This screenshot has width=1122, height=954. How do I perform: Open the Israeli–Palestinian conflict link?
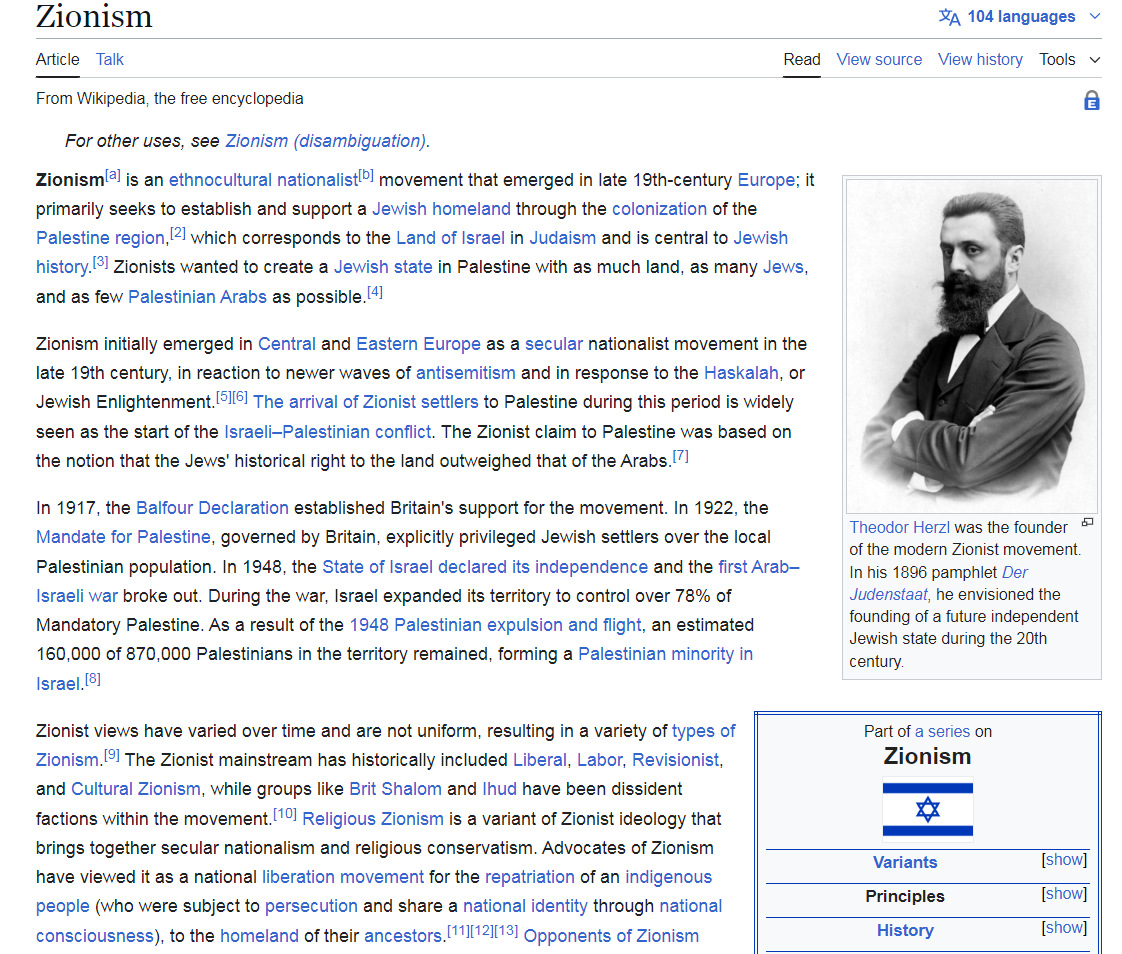coord(328,432)
